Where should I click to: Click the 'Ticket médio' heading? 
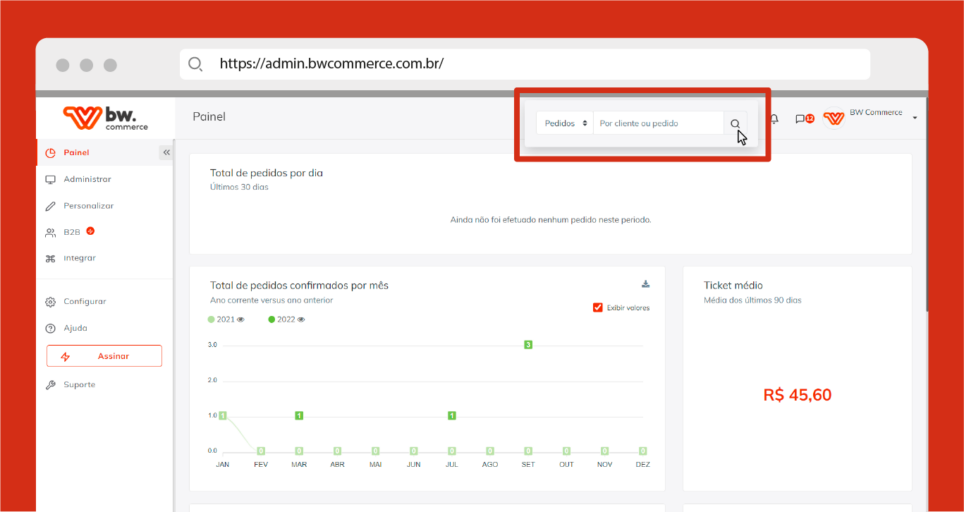(x=733, y=286)
